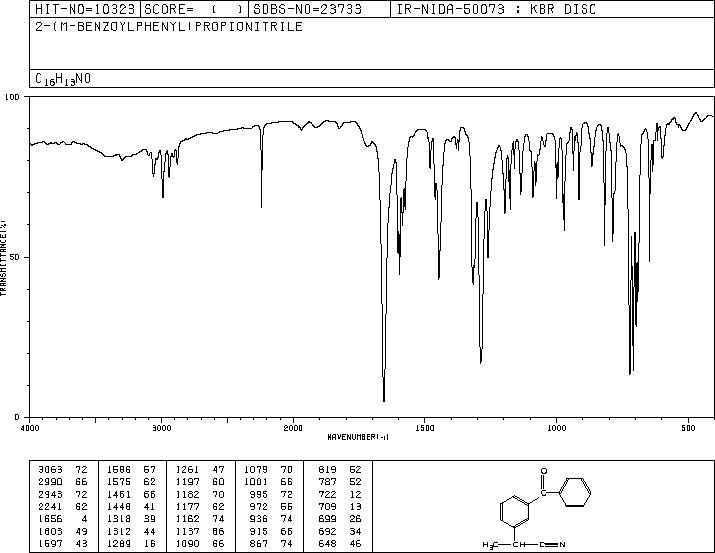The height and width of the screenshot is (553, 715).
Task: Select the IR-NIDA-50073 : KBR DISC label
Action: pyautogui.click(x=496, y=9)
